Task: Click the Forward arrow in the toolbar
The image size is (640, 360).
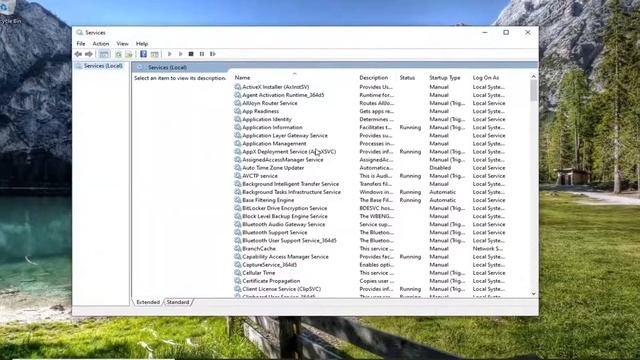Action: point(89,54)
